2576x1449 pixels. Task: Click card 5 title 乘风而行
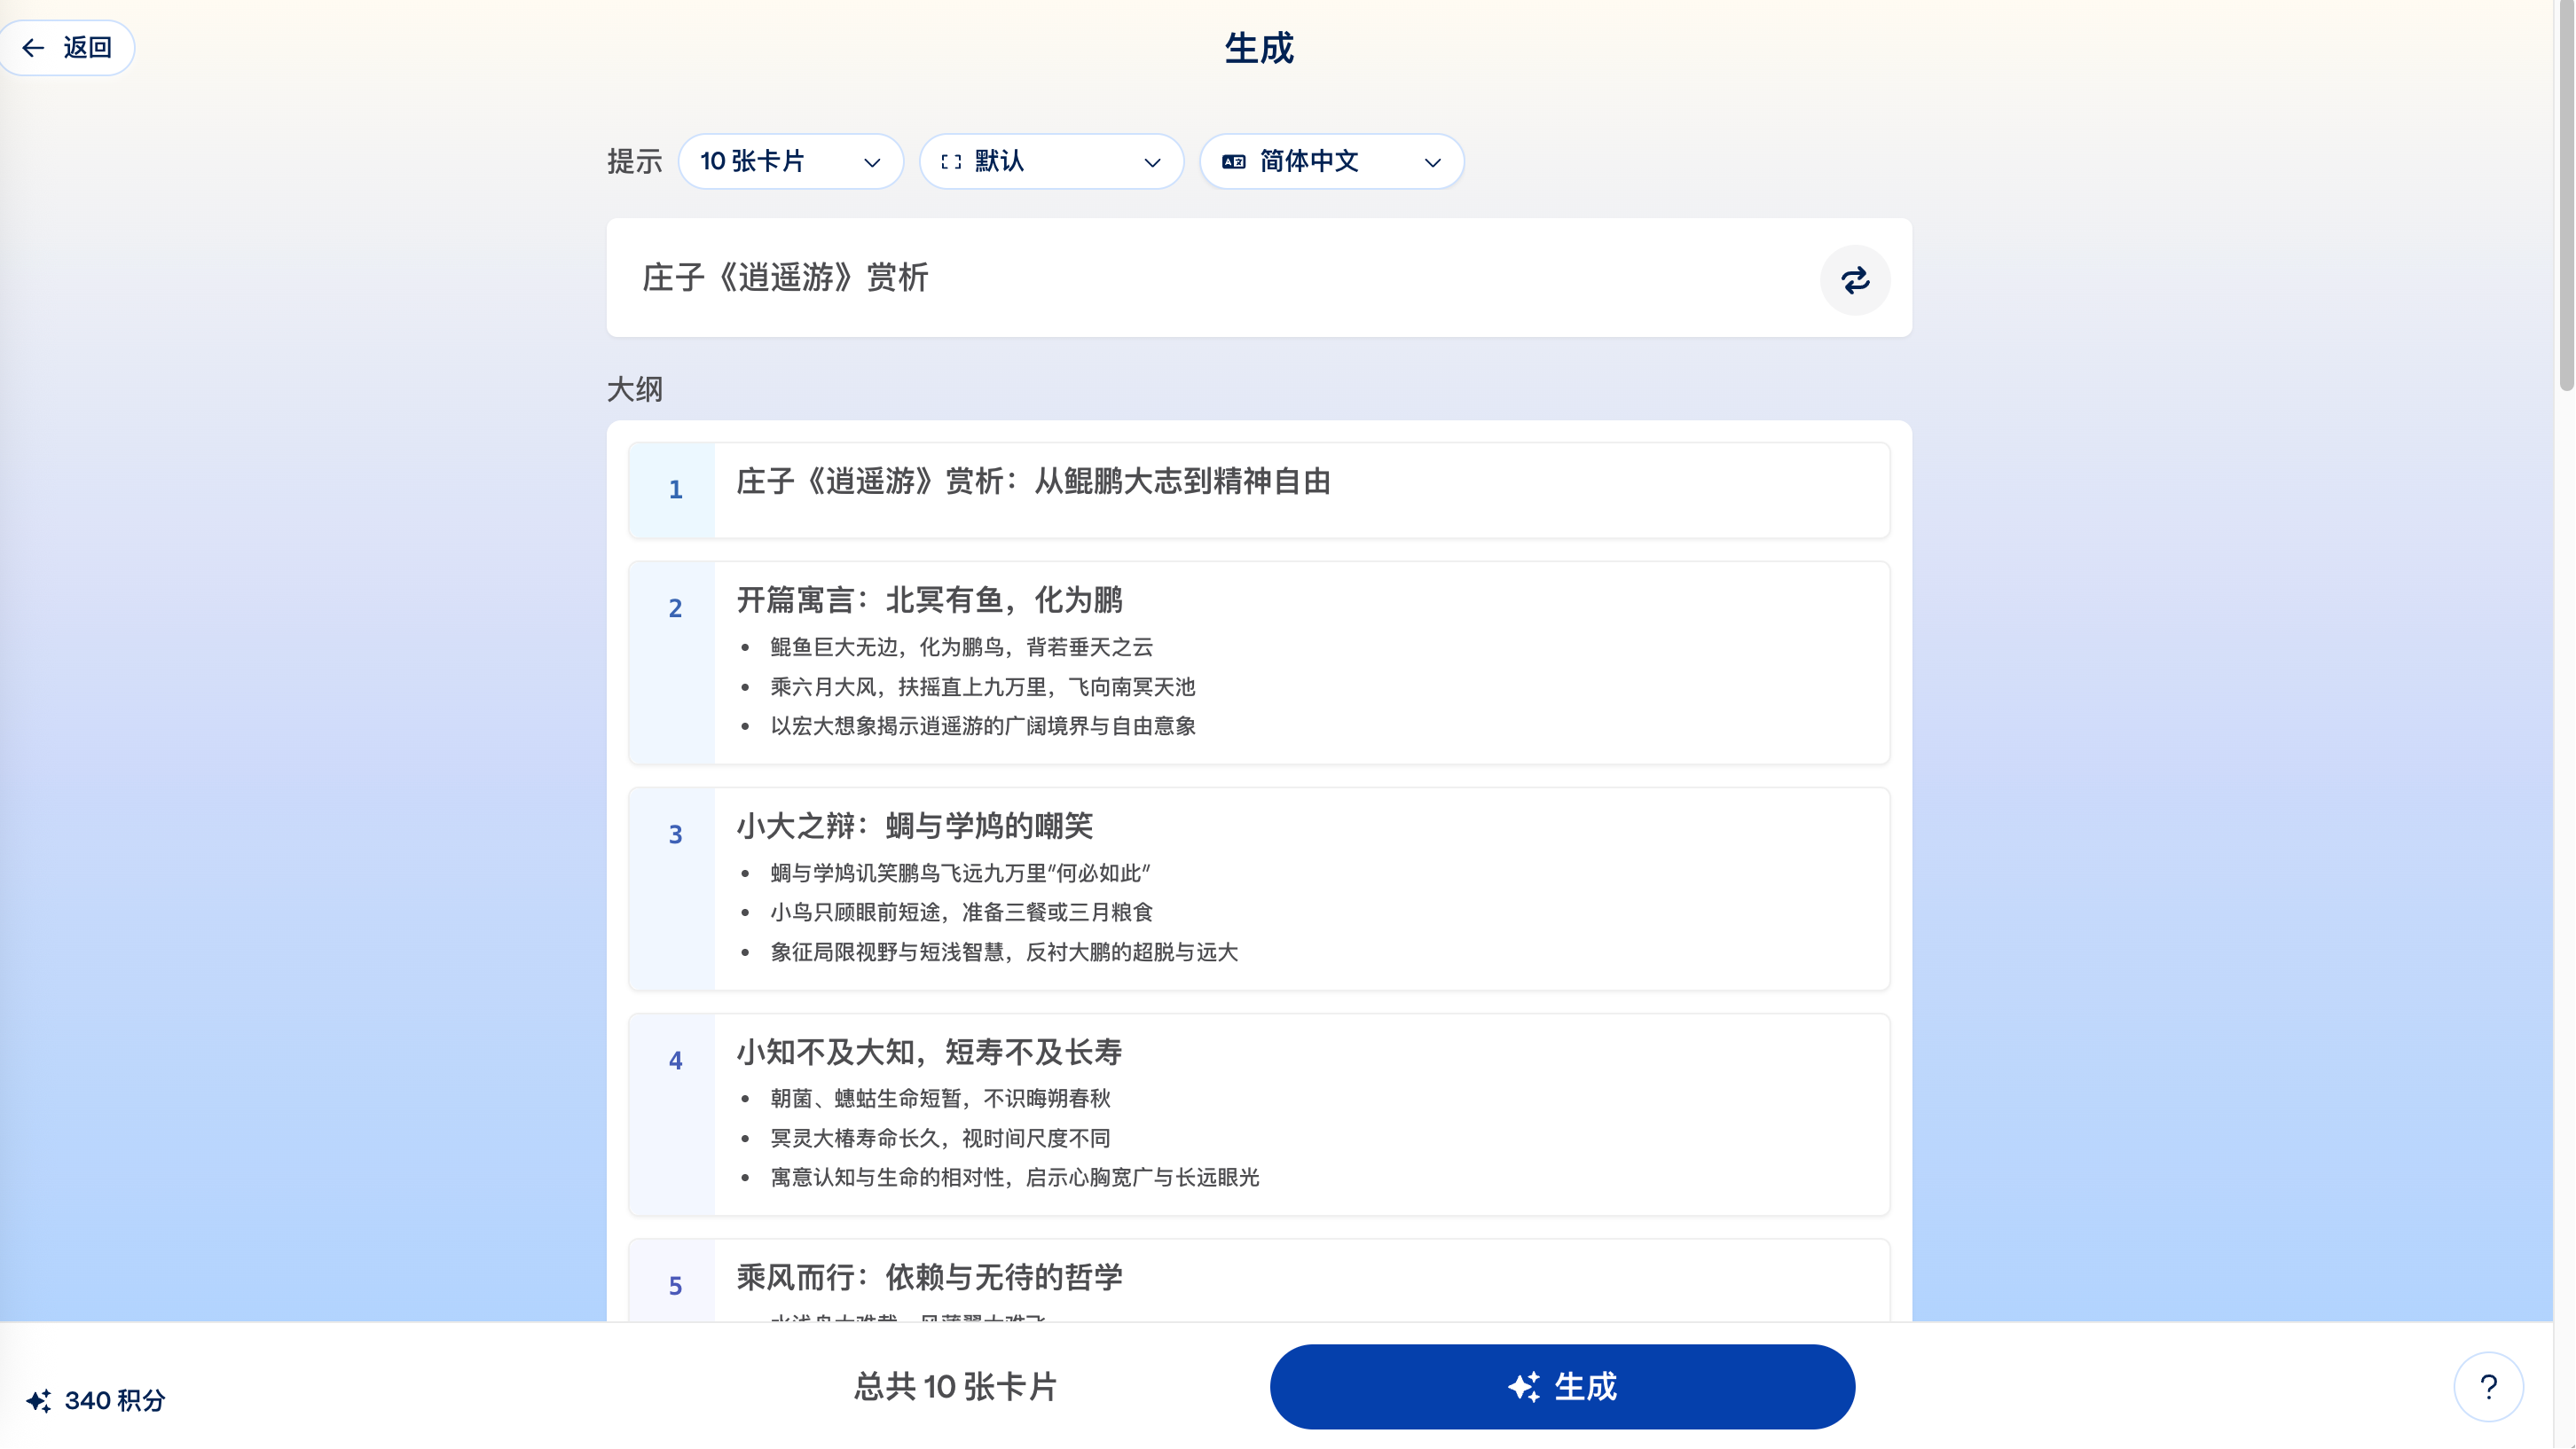click(x=929, y=1277)
